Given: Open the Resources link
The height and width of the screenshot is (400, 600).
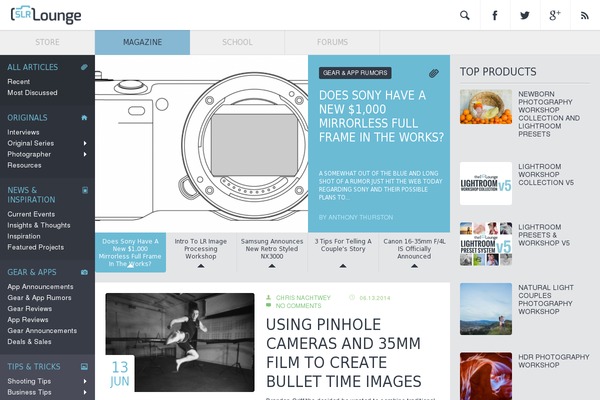Looking at the screenshot, I should [24, 165].
